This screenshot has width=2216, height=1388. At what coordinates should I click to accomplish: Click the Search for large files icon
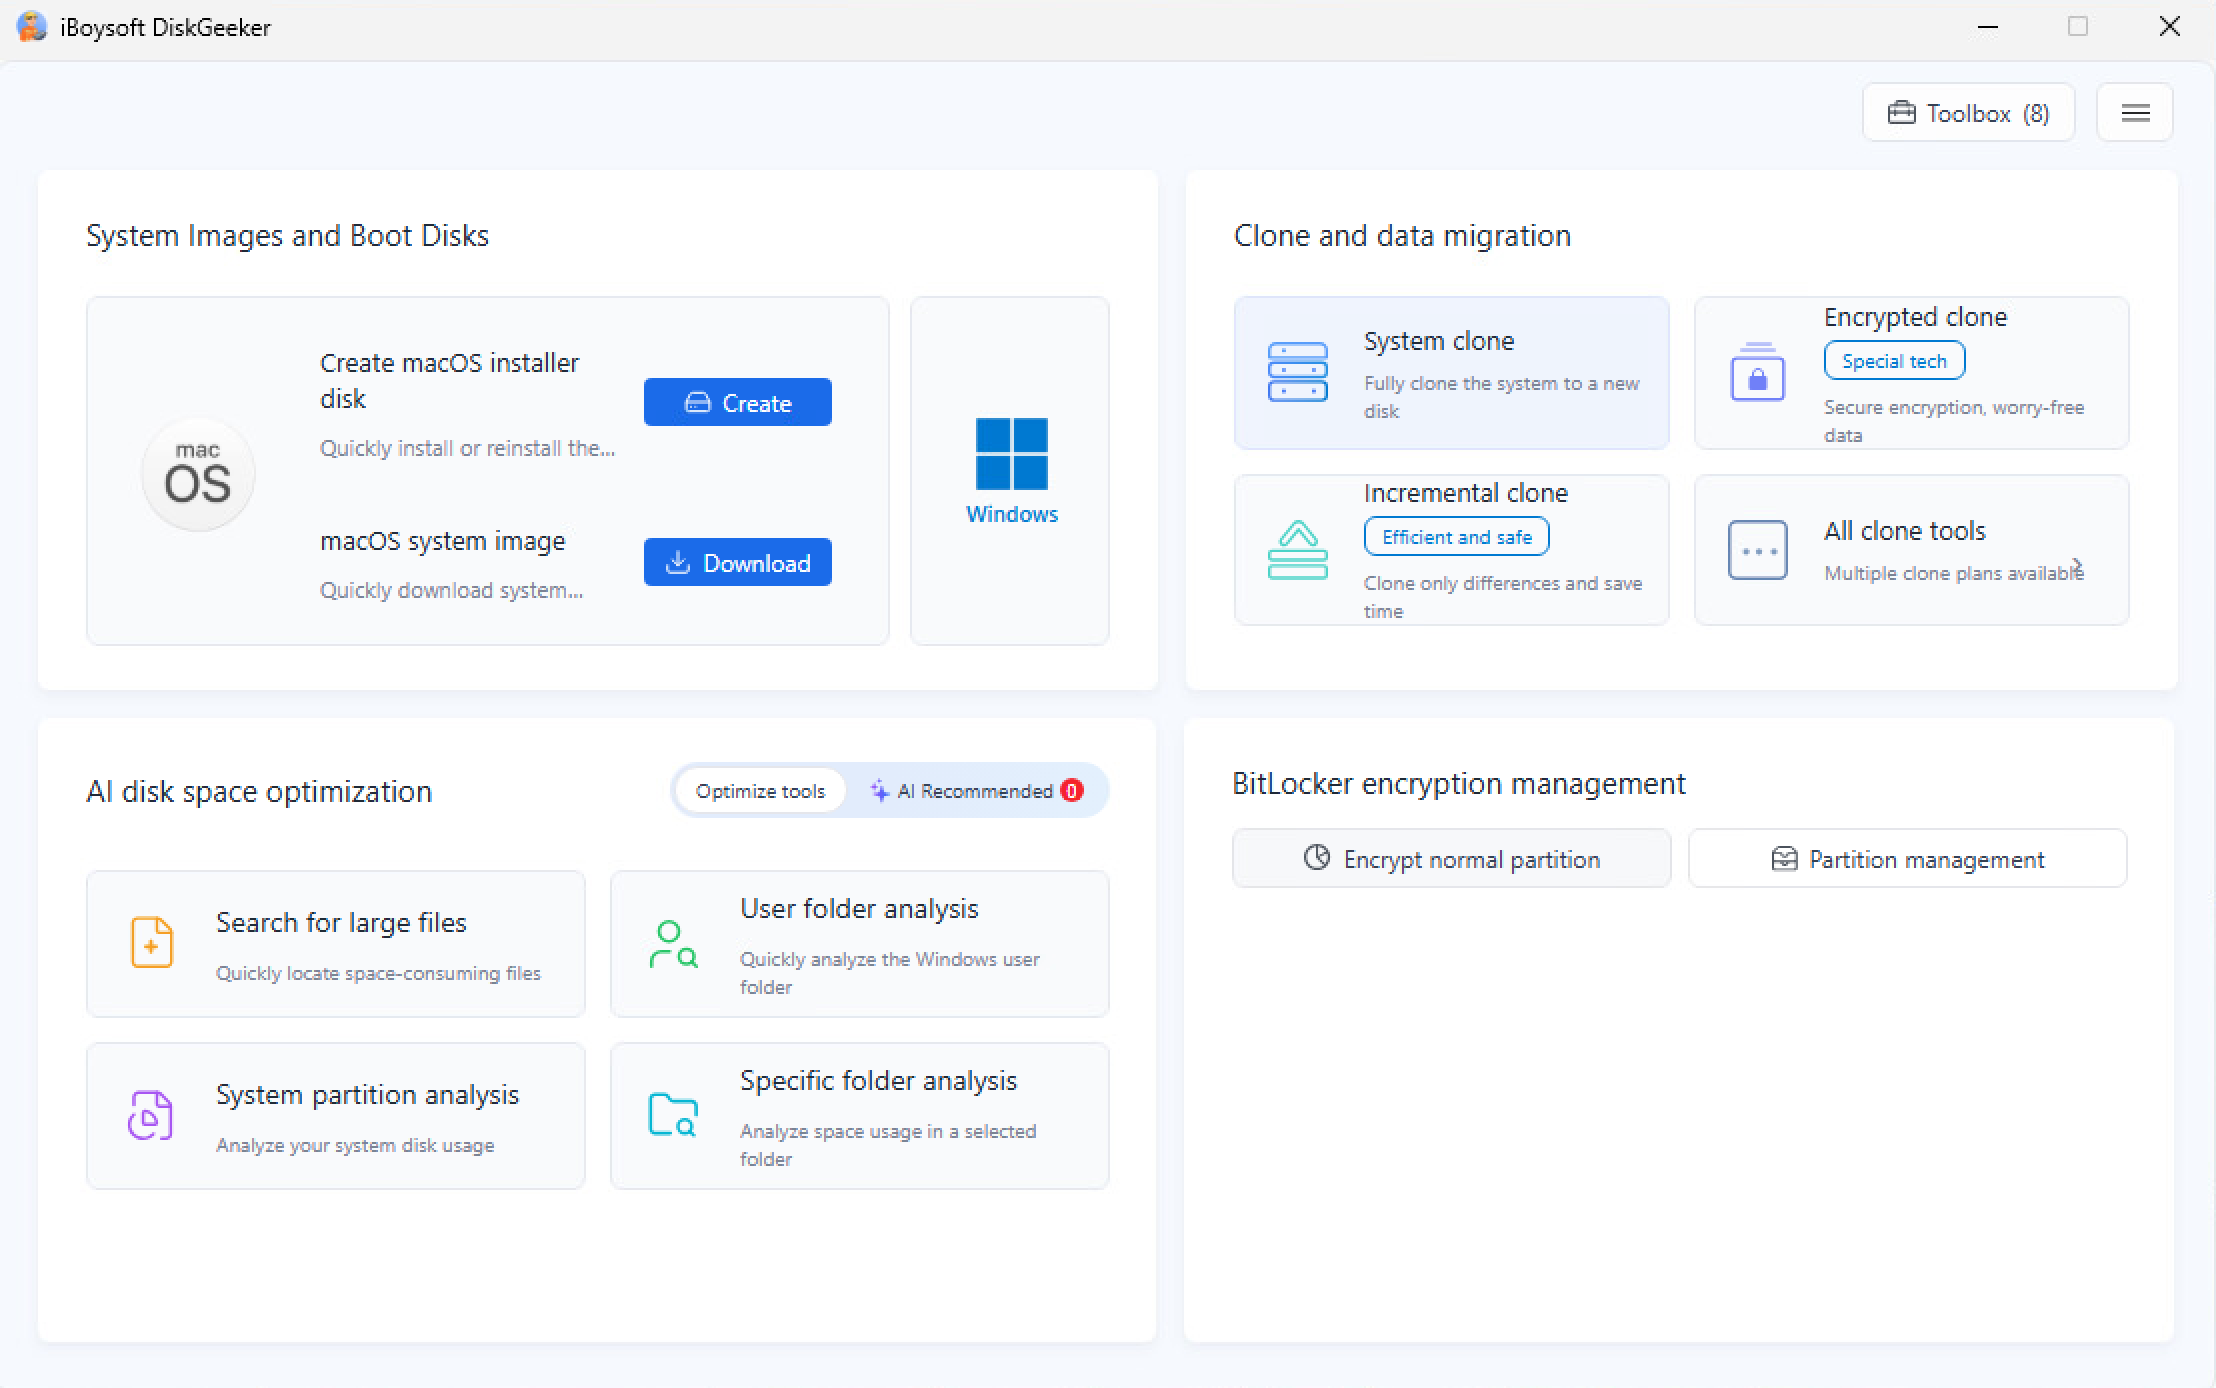pyautogui.click(x=152, y=942)
